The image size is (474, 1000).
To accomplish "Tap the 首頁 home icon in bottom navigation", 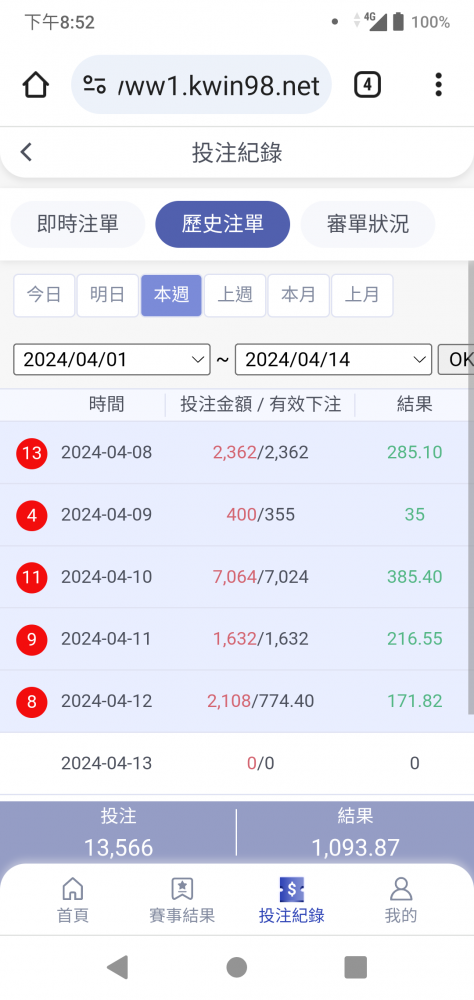I will 73,888.
